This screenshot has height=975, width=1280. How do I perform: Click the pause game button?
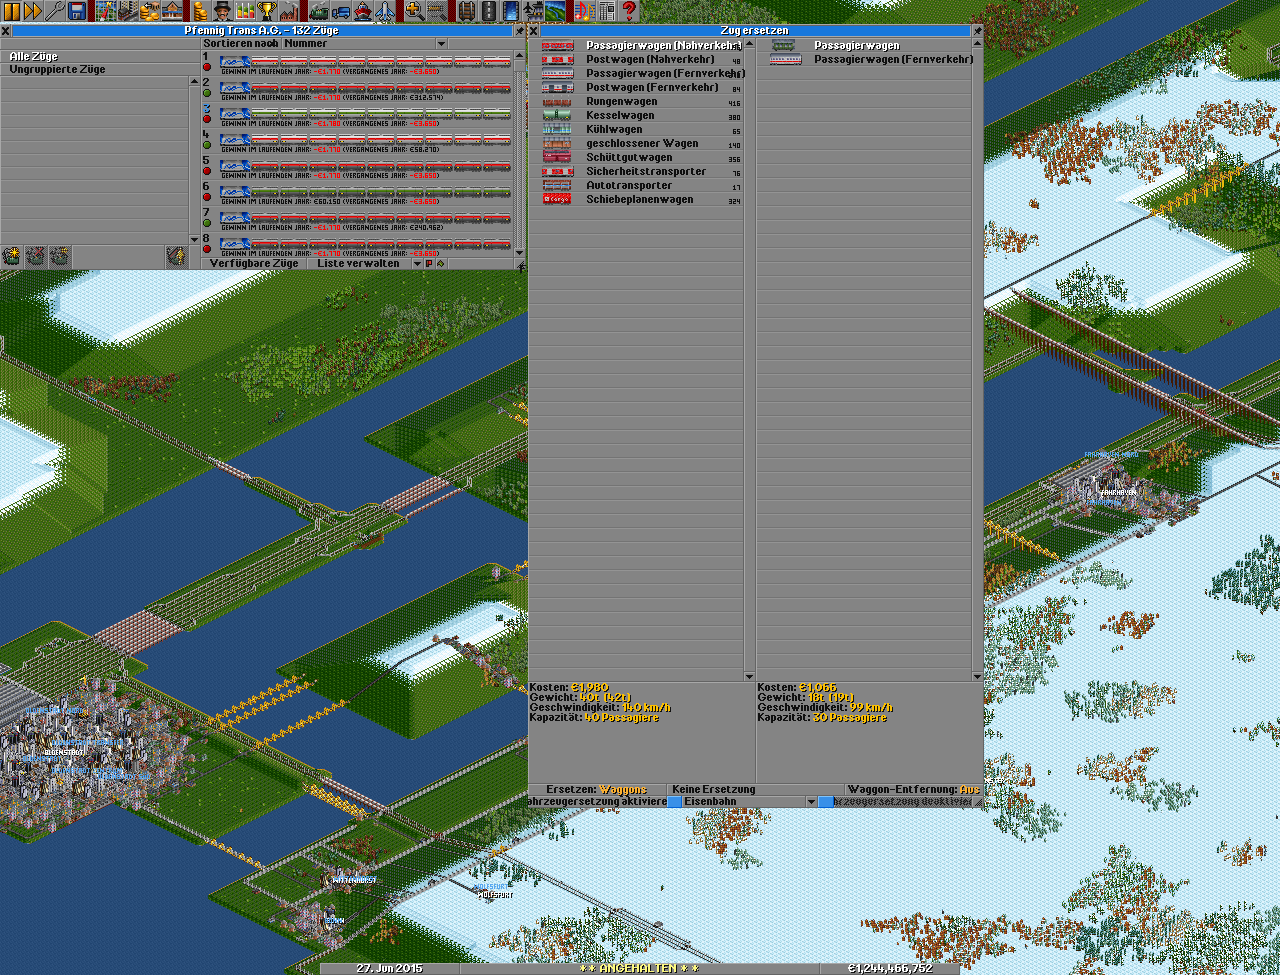click(x=11, y=11)
